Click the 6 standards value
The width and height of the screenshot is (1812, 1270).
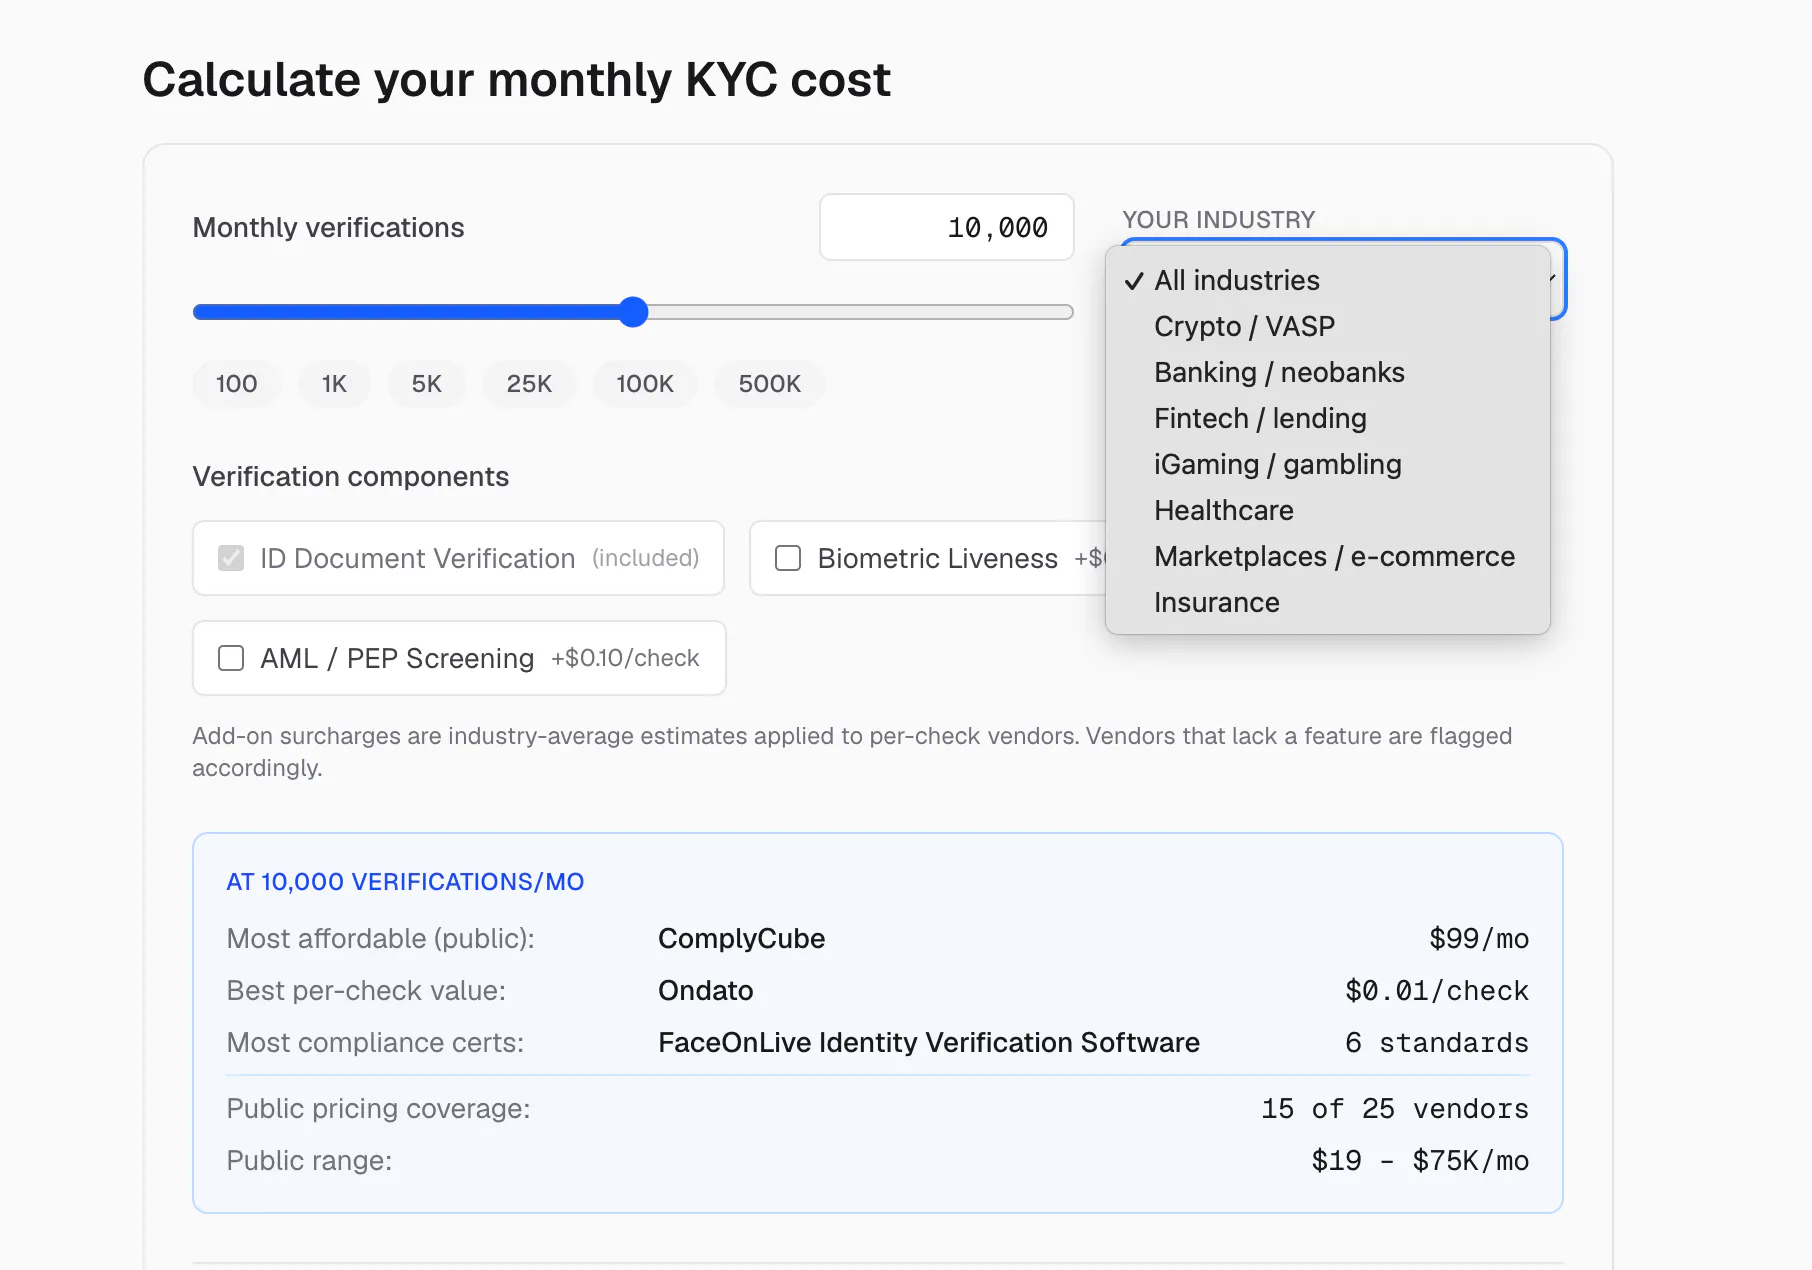(x=1437, y=1042)
